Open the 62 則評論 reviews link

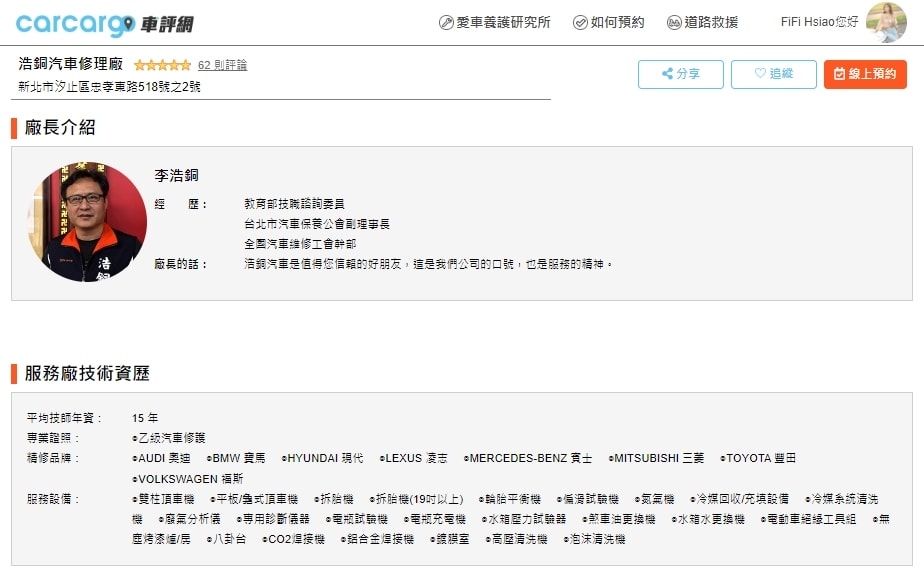click(222, 65)
